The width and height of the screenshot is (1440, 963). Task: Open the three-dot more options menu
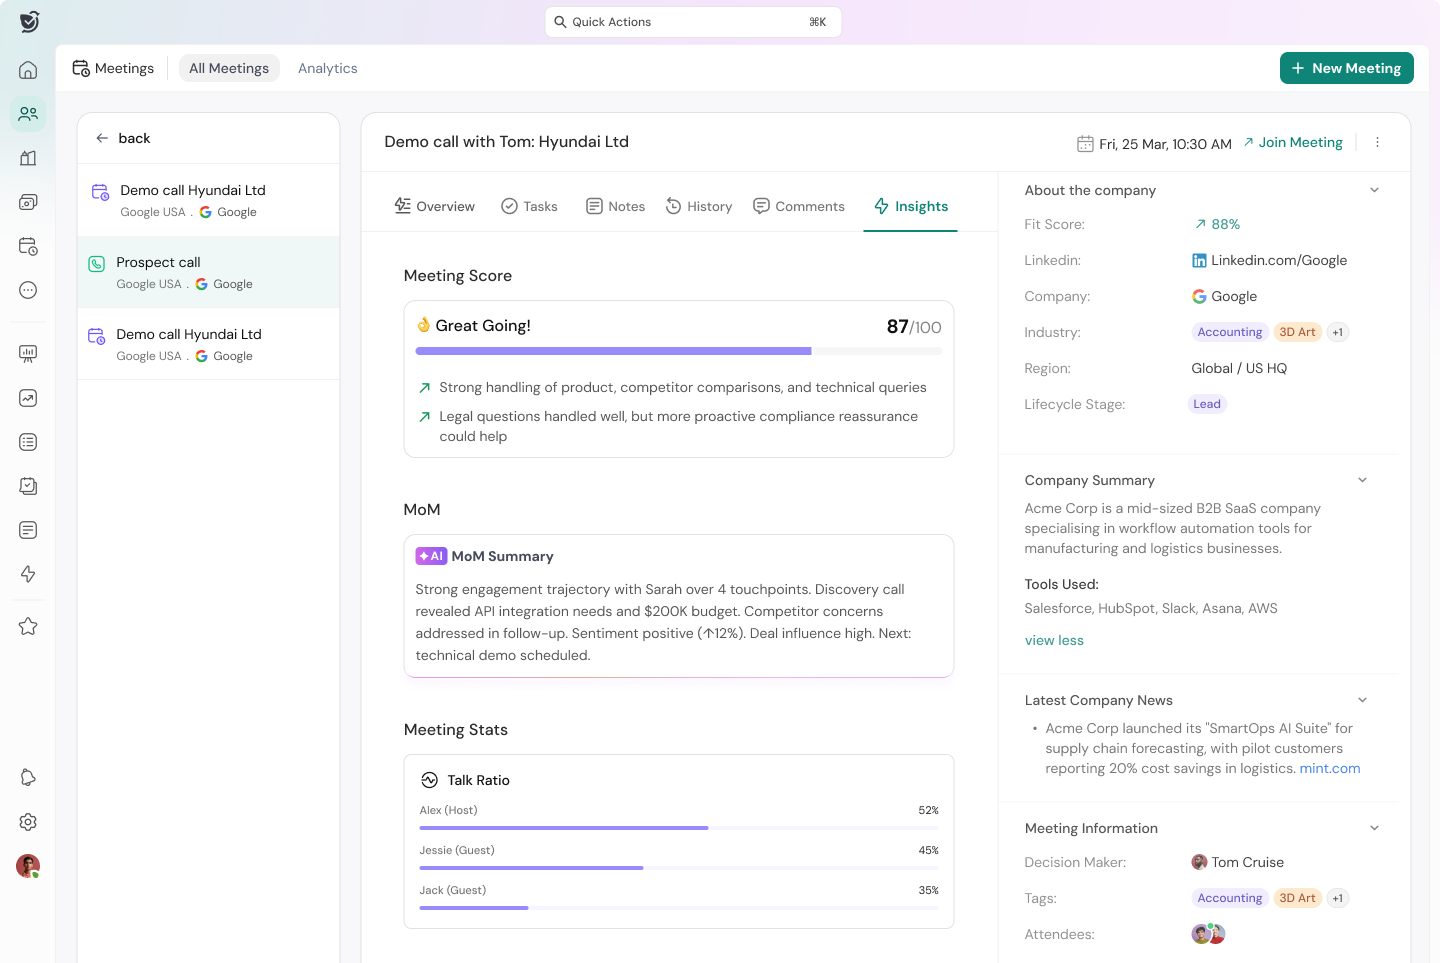click(1377, 142)
